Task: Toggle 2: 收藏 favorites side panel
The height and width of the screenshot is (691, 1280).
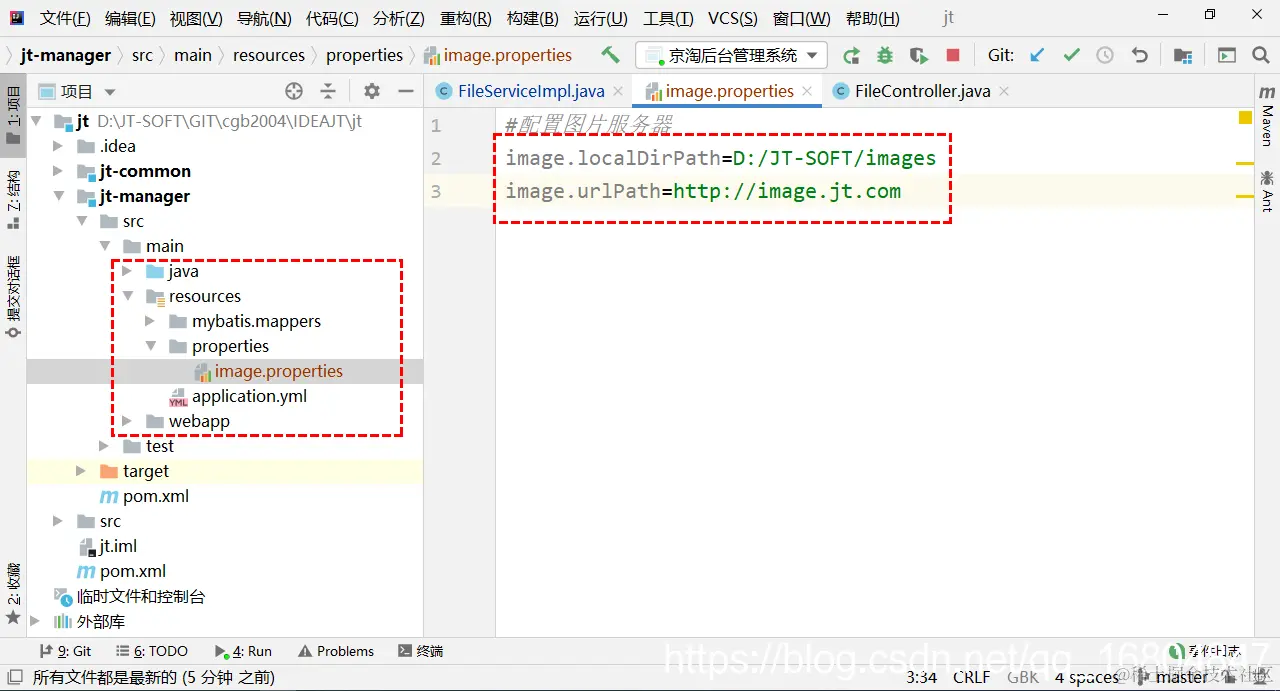Action: click(13, 594)
